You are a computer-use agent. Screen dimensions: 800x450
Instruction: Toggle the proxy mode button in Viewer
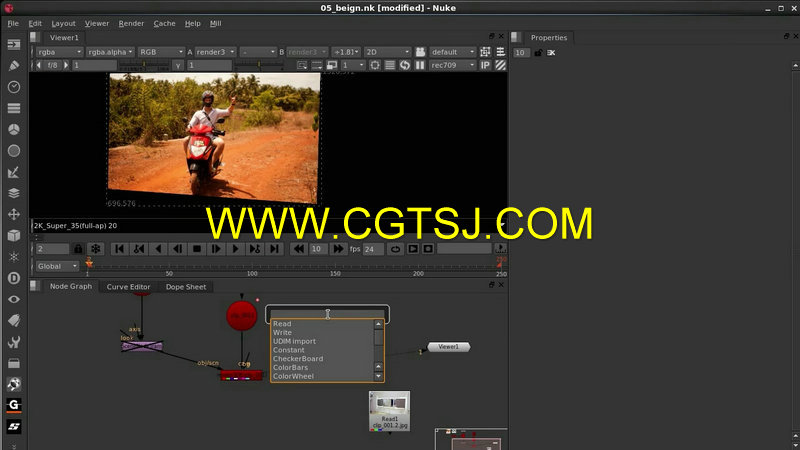point(332,65)
